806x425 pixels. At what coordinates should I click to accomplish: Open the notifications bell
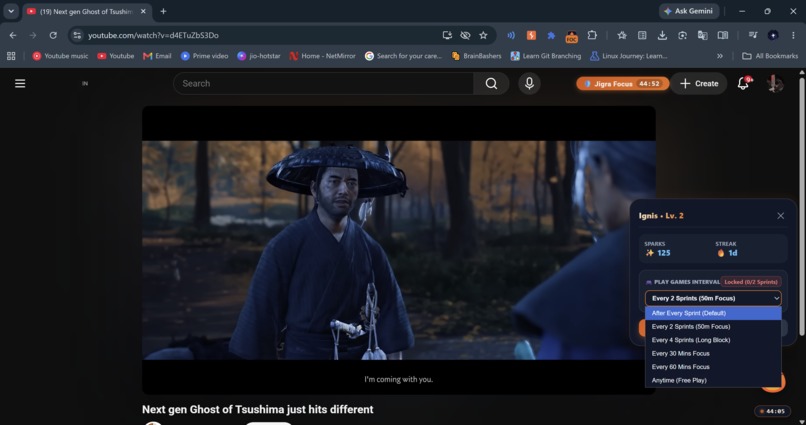[743, 83]
